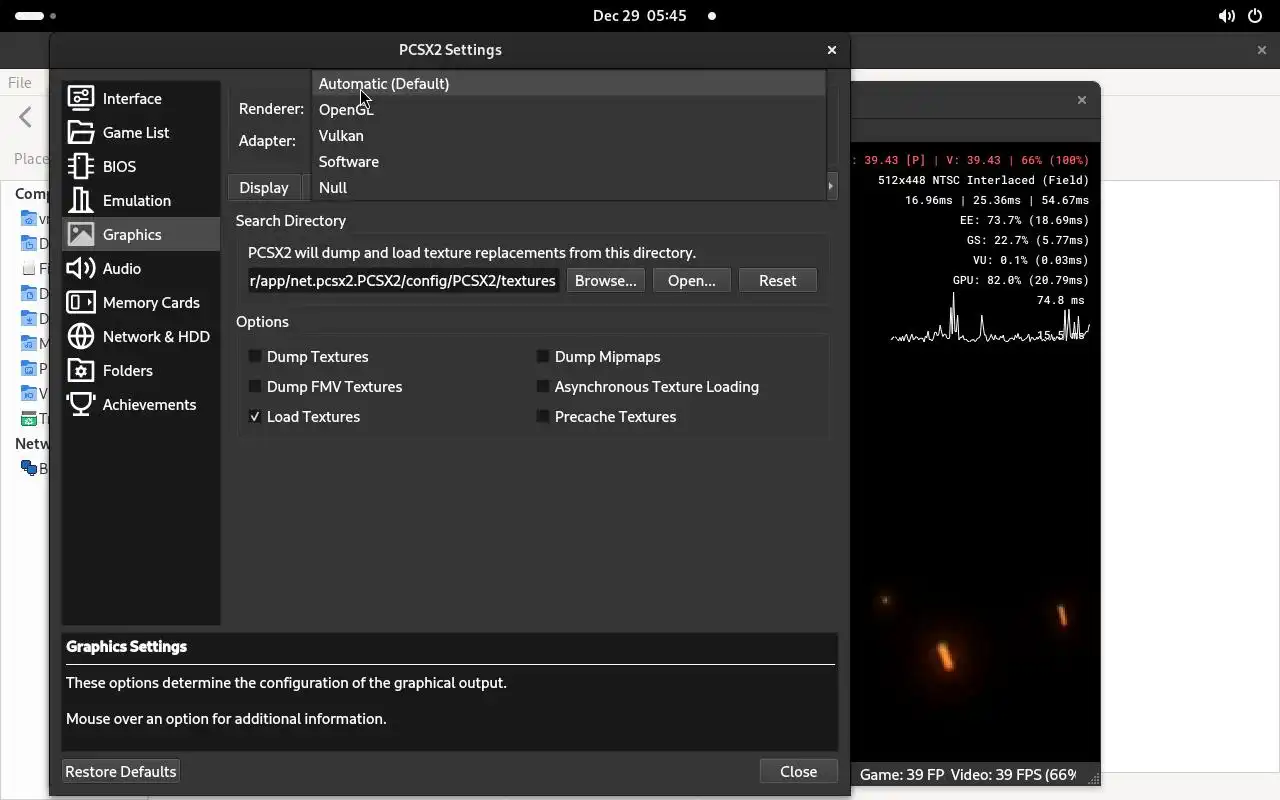
Task: Open the Network & HDD globe category
Action: coord(141,336)
